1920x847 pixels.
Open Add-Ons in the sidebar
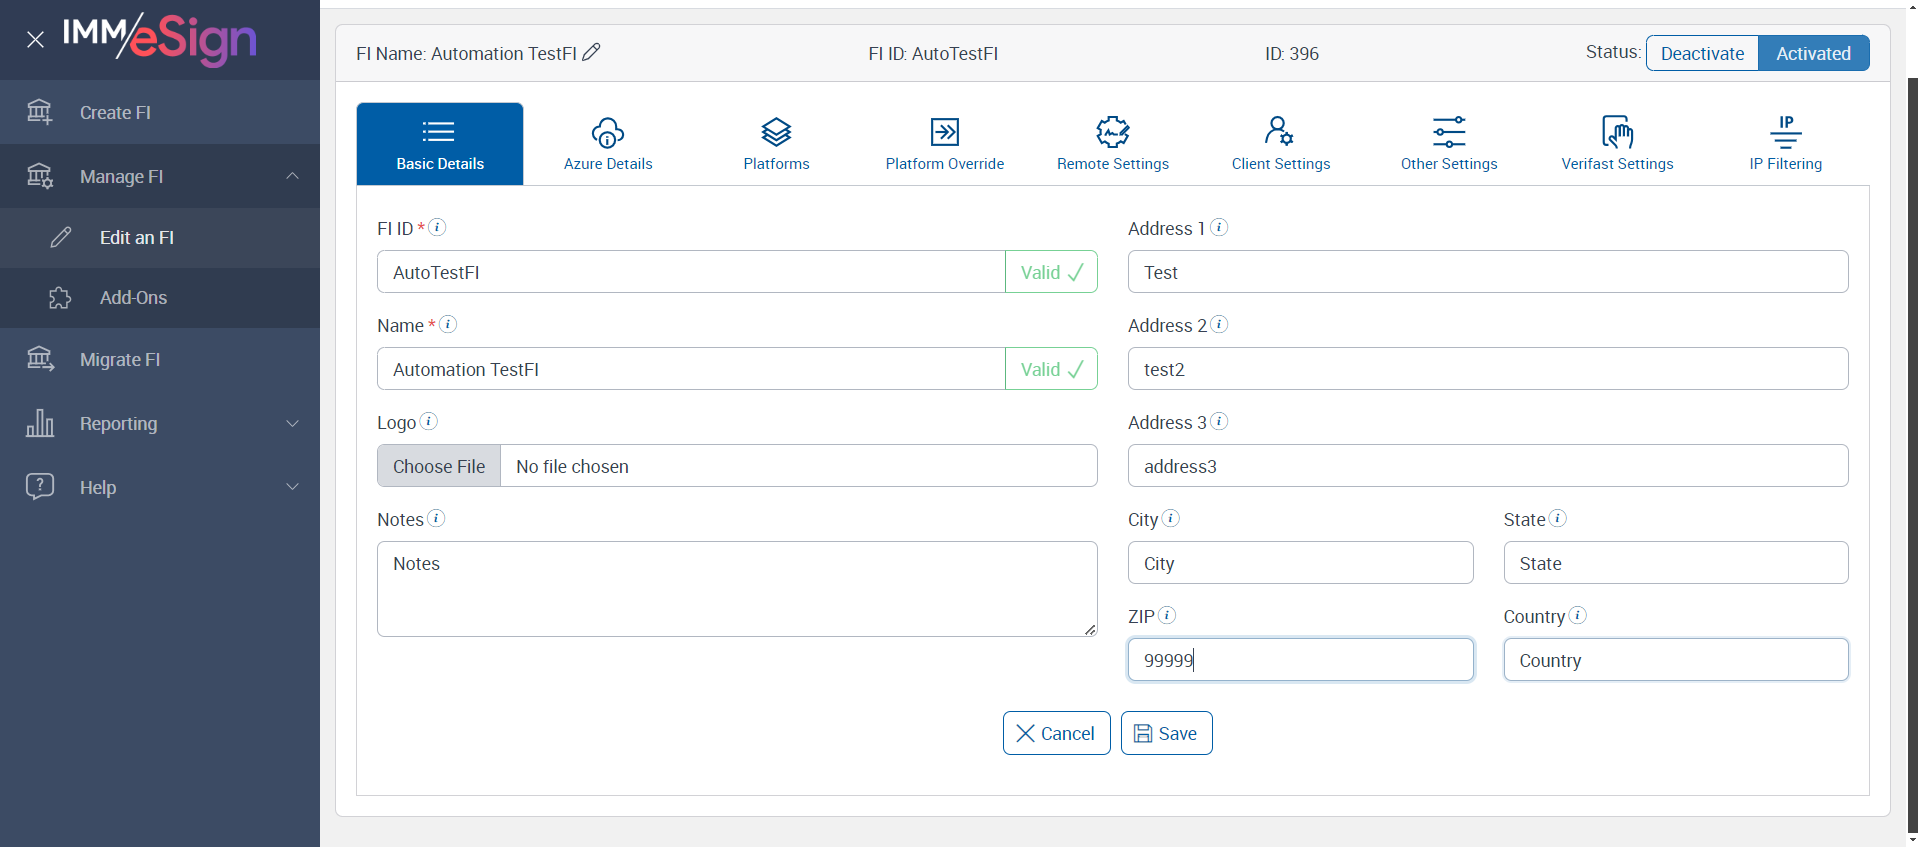(133, 298)
